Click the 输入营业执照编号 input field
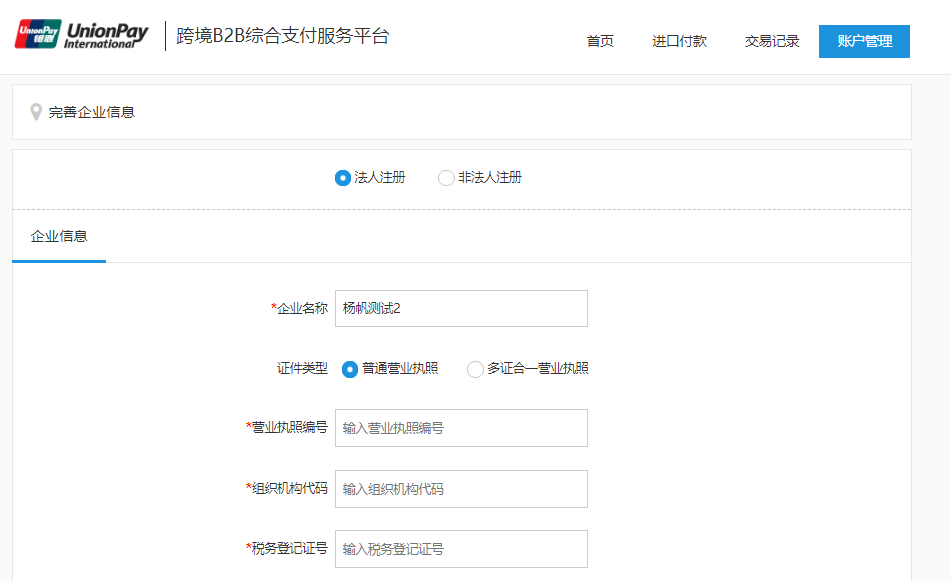 (461, 428)
